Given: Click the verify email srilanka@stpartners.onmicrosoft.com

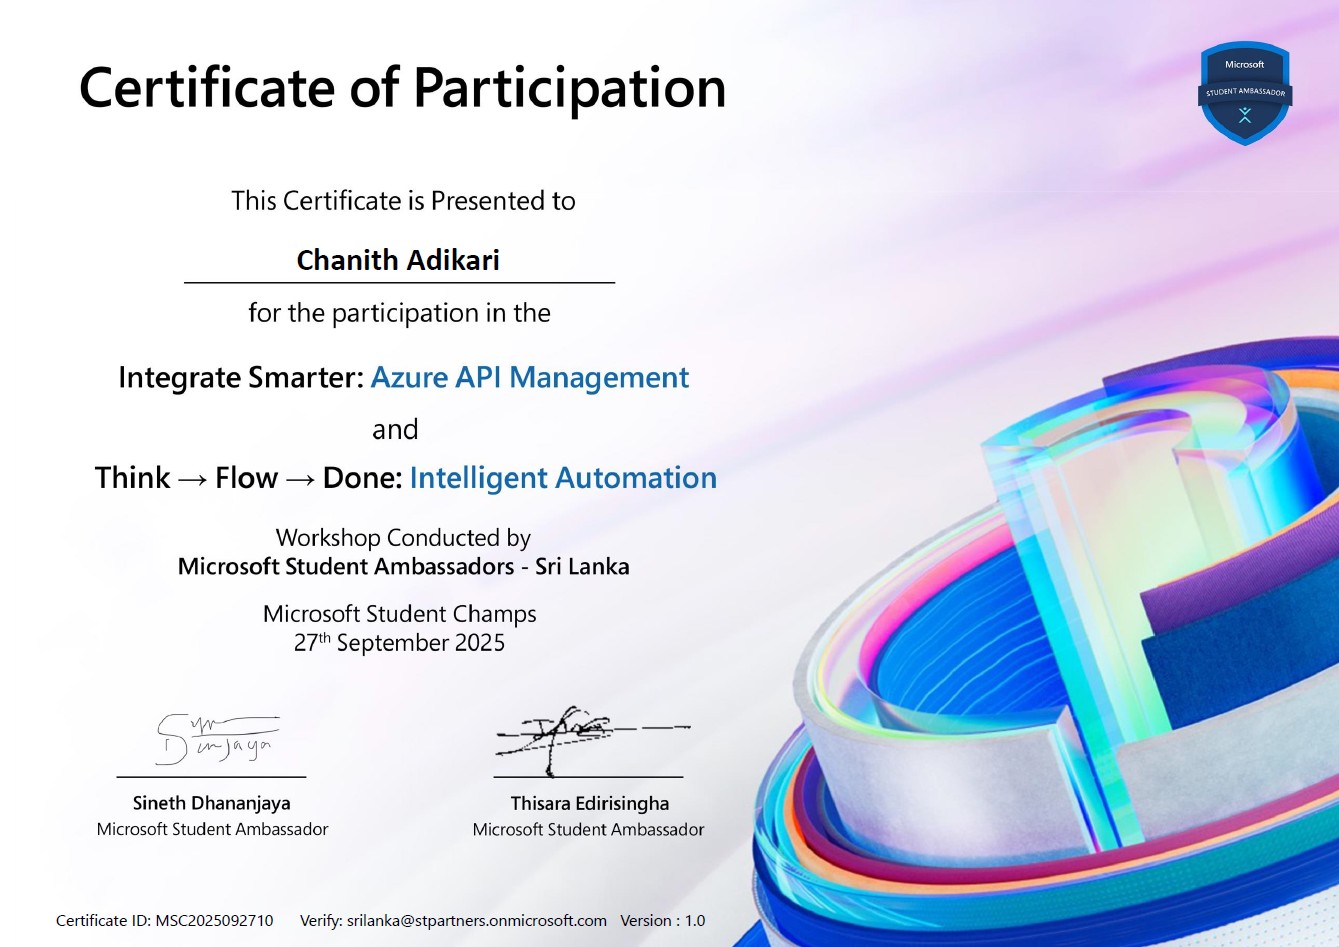Looking at the screenshot, I should 476,920.
